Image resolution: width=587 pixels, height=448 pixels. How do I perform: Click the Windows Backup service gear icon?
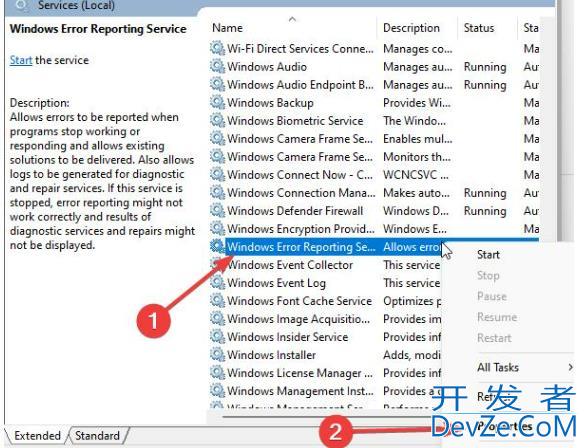click(x=217, y=102)
